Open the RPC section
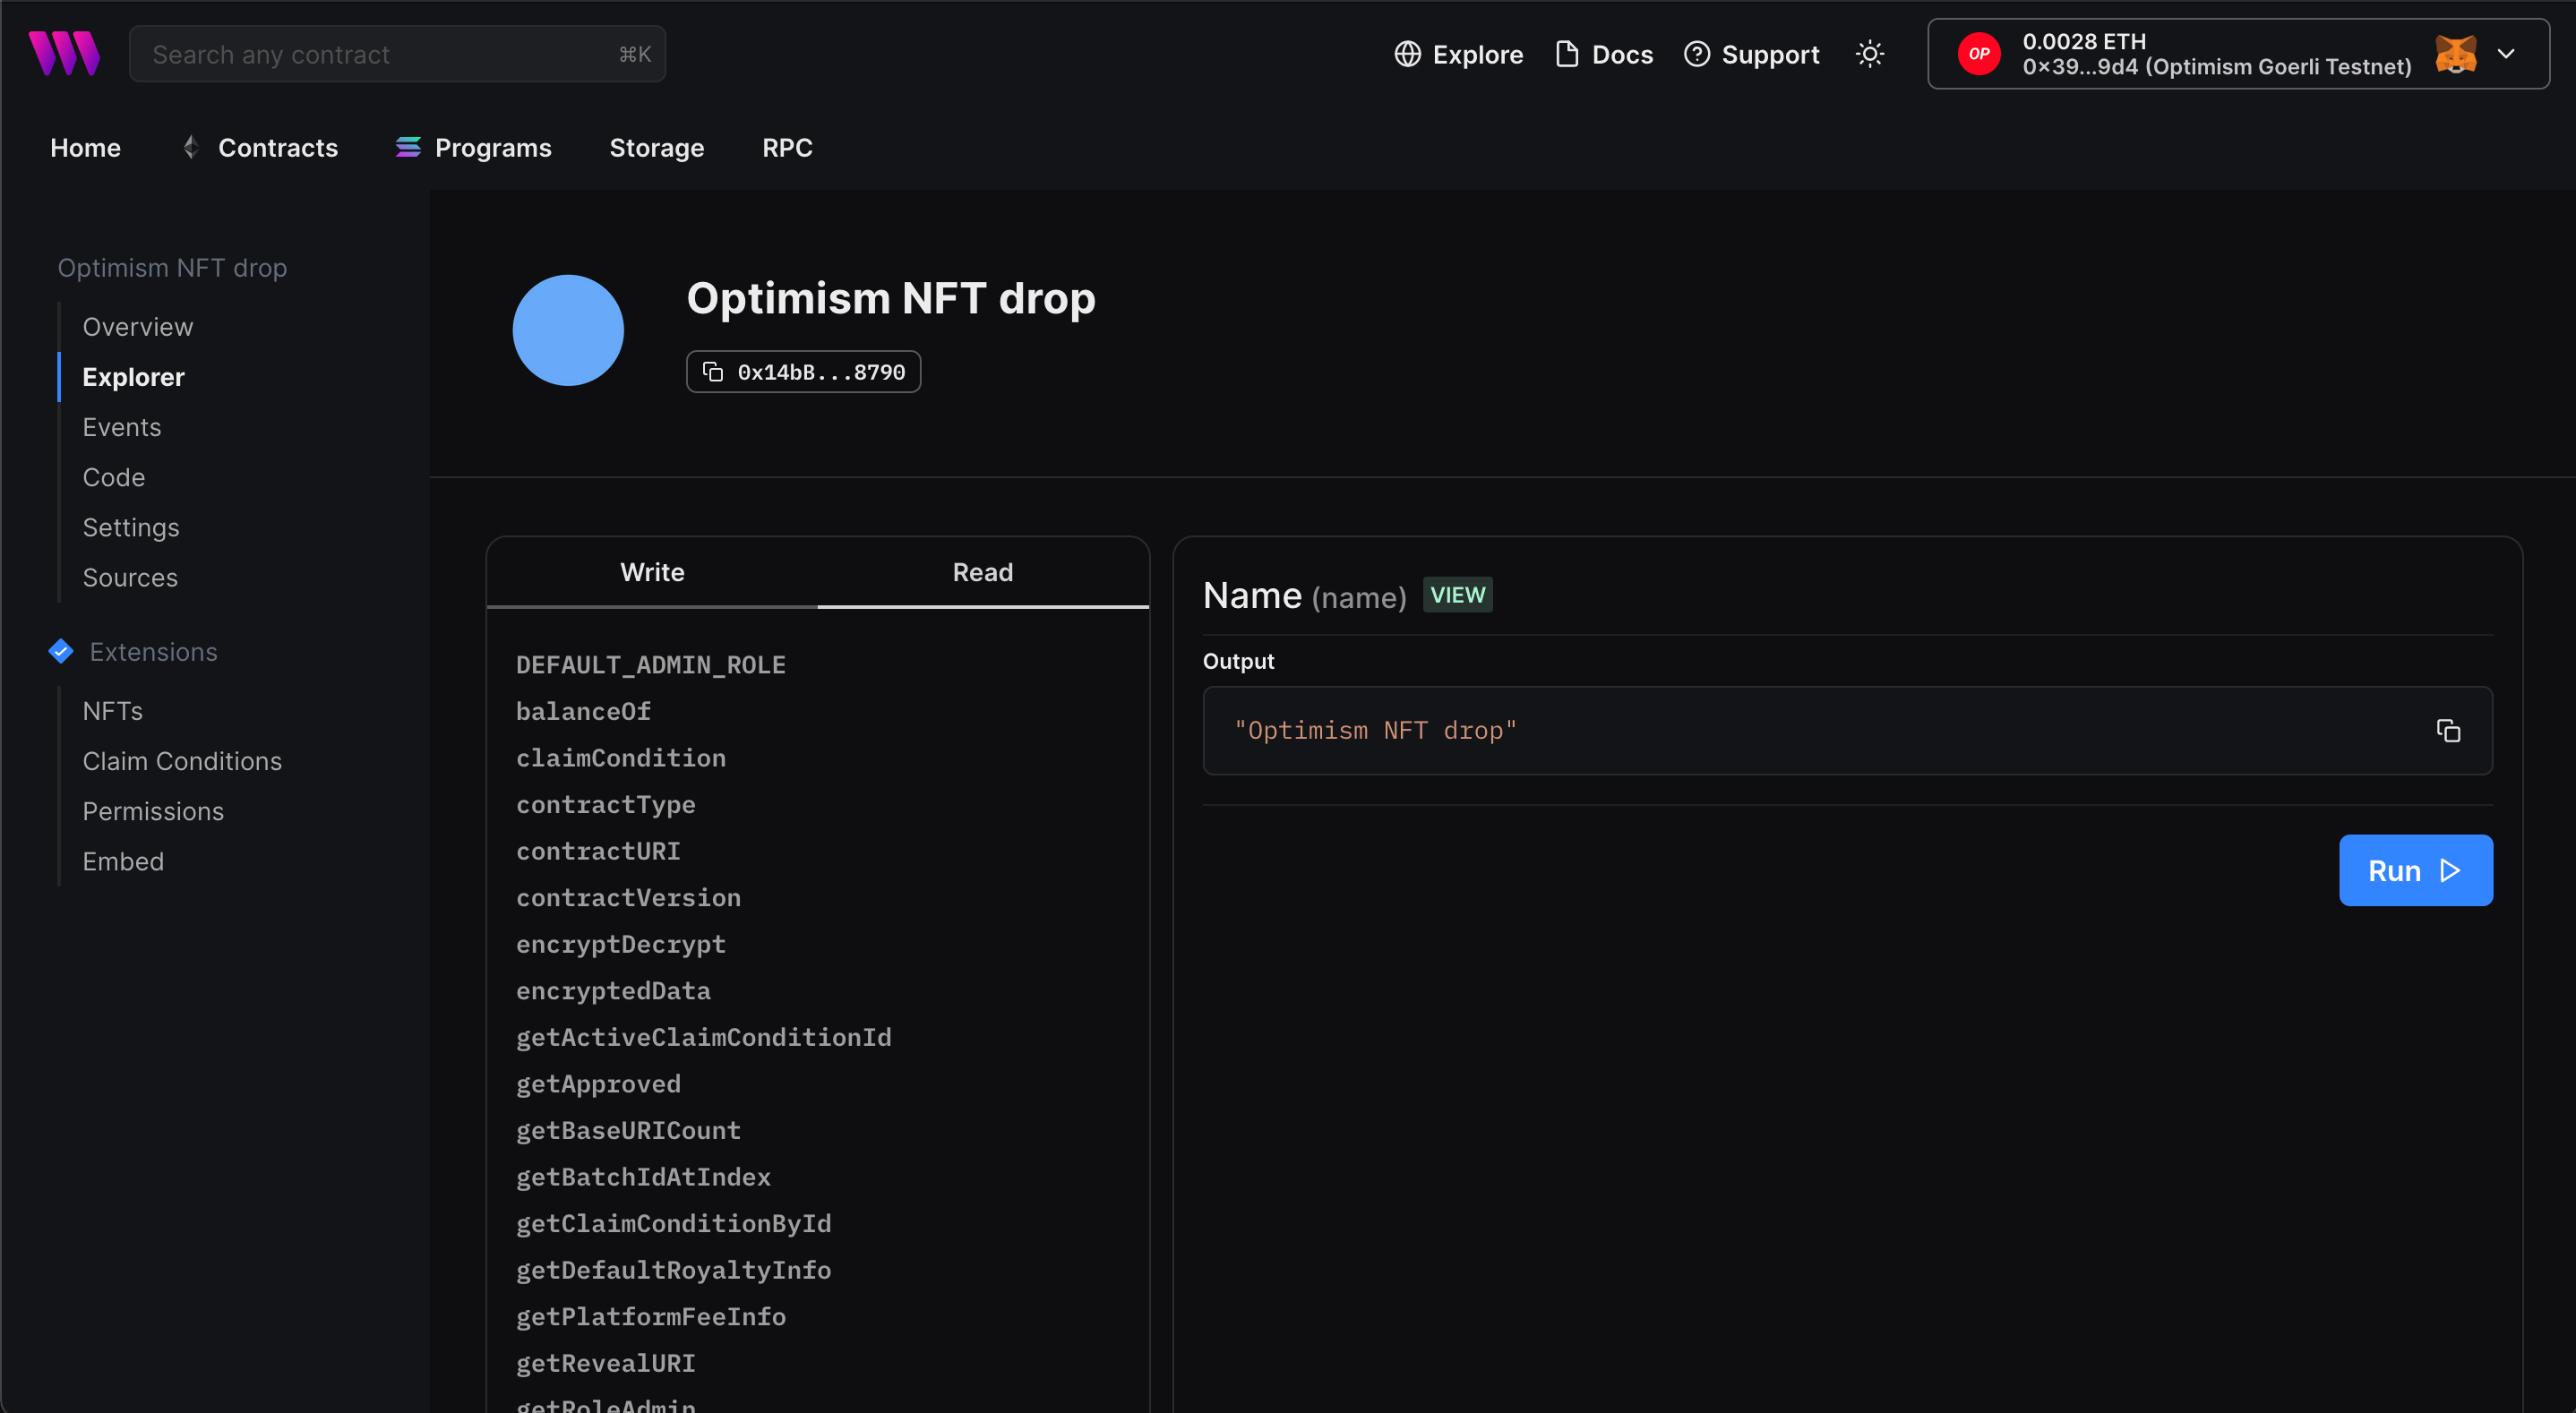2576x1413 pixels. 786,147
